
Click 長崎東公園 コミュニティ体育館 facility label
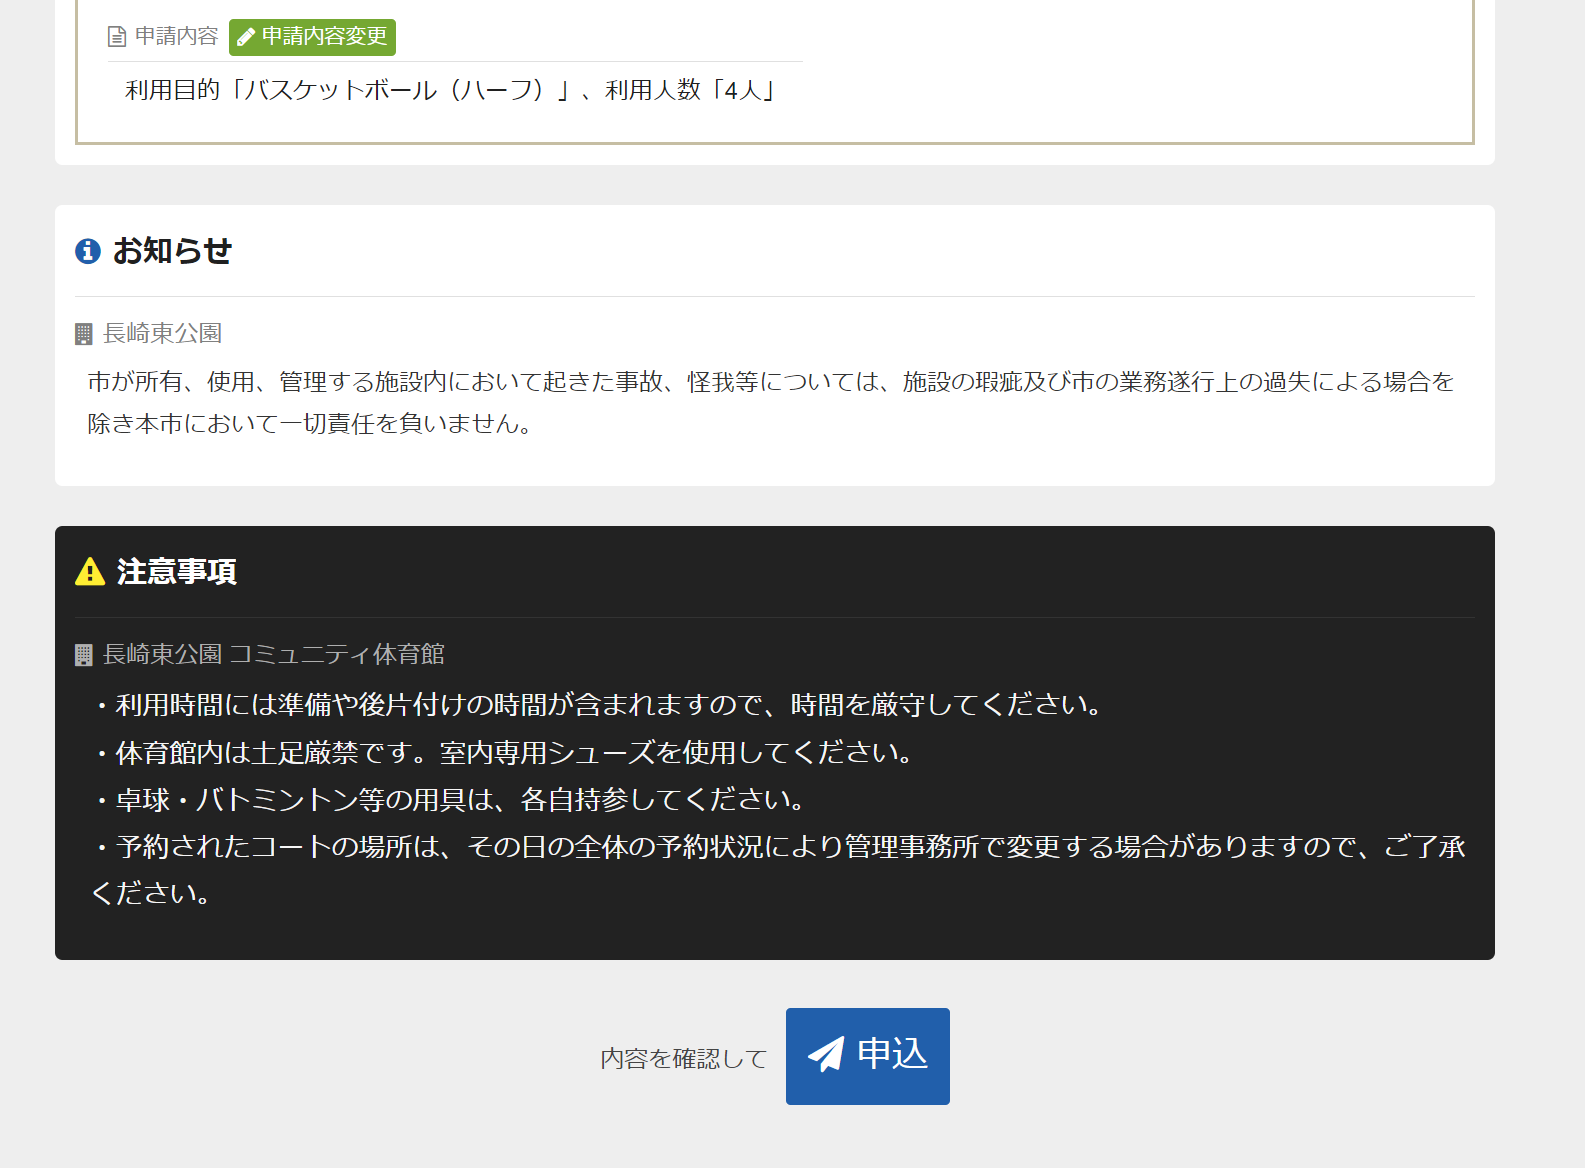[274, 655]
